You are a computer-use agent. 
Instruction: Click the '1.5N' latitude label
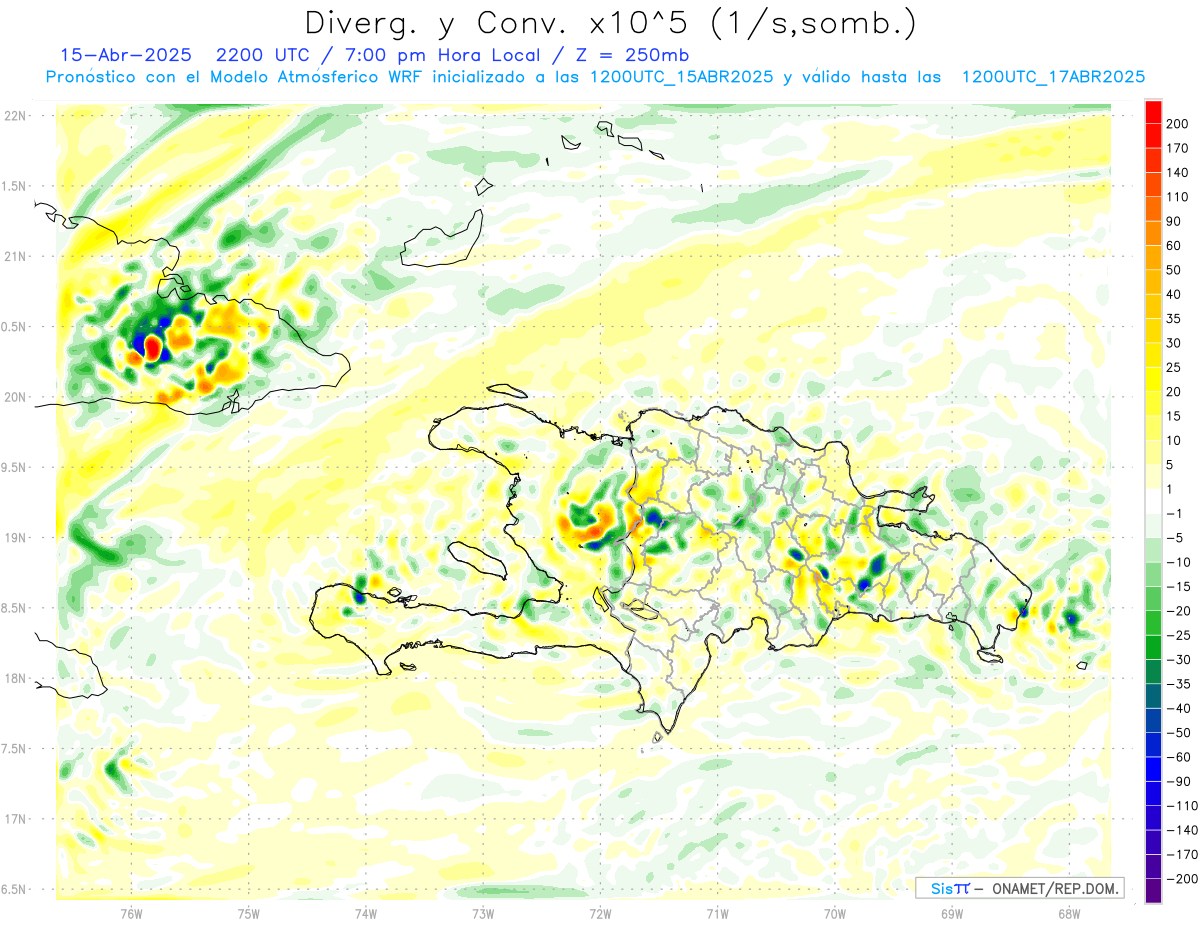15,186
